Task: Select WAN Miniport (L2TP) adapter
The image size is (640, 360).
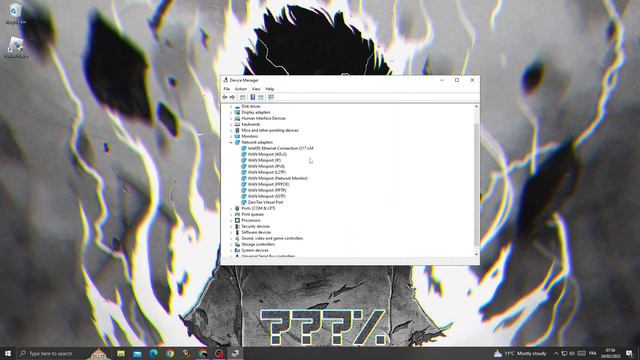Action: (x=267, y=172)
